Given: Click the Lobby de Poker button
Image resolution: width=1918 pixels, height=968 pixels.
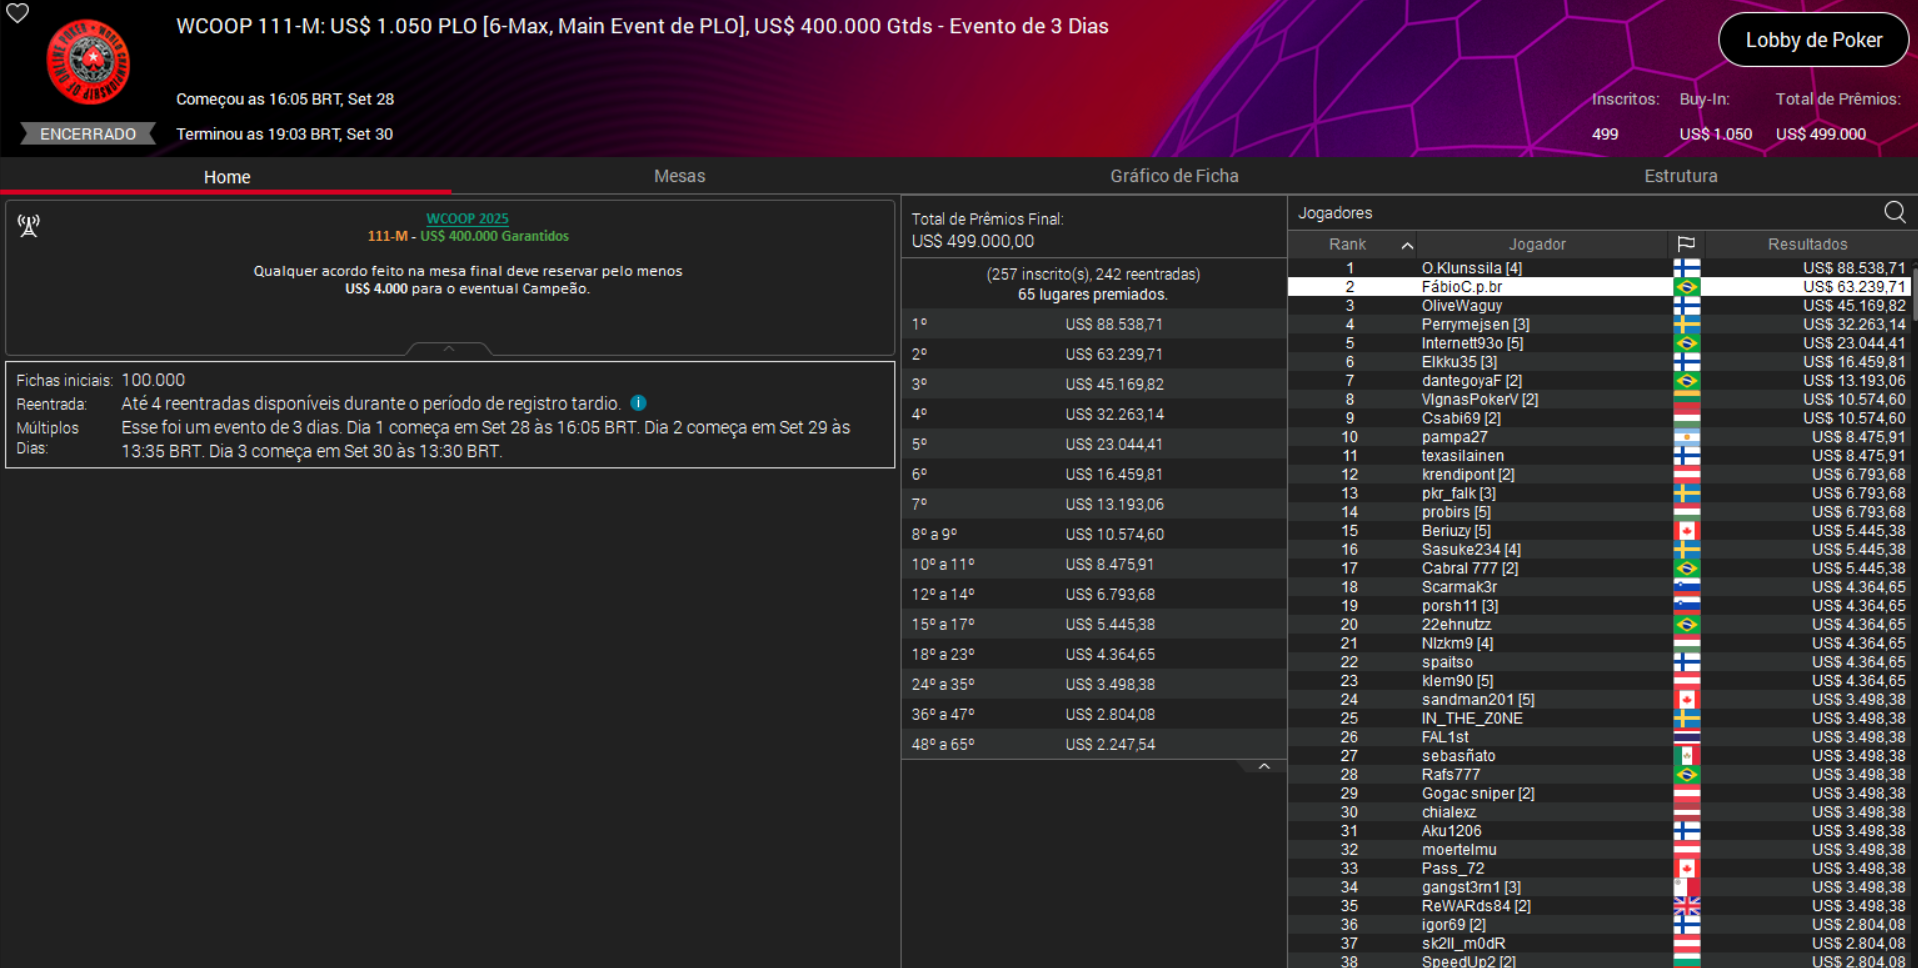Looking at the screenshot, I should 1813,40.
